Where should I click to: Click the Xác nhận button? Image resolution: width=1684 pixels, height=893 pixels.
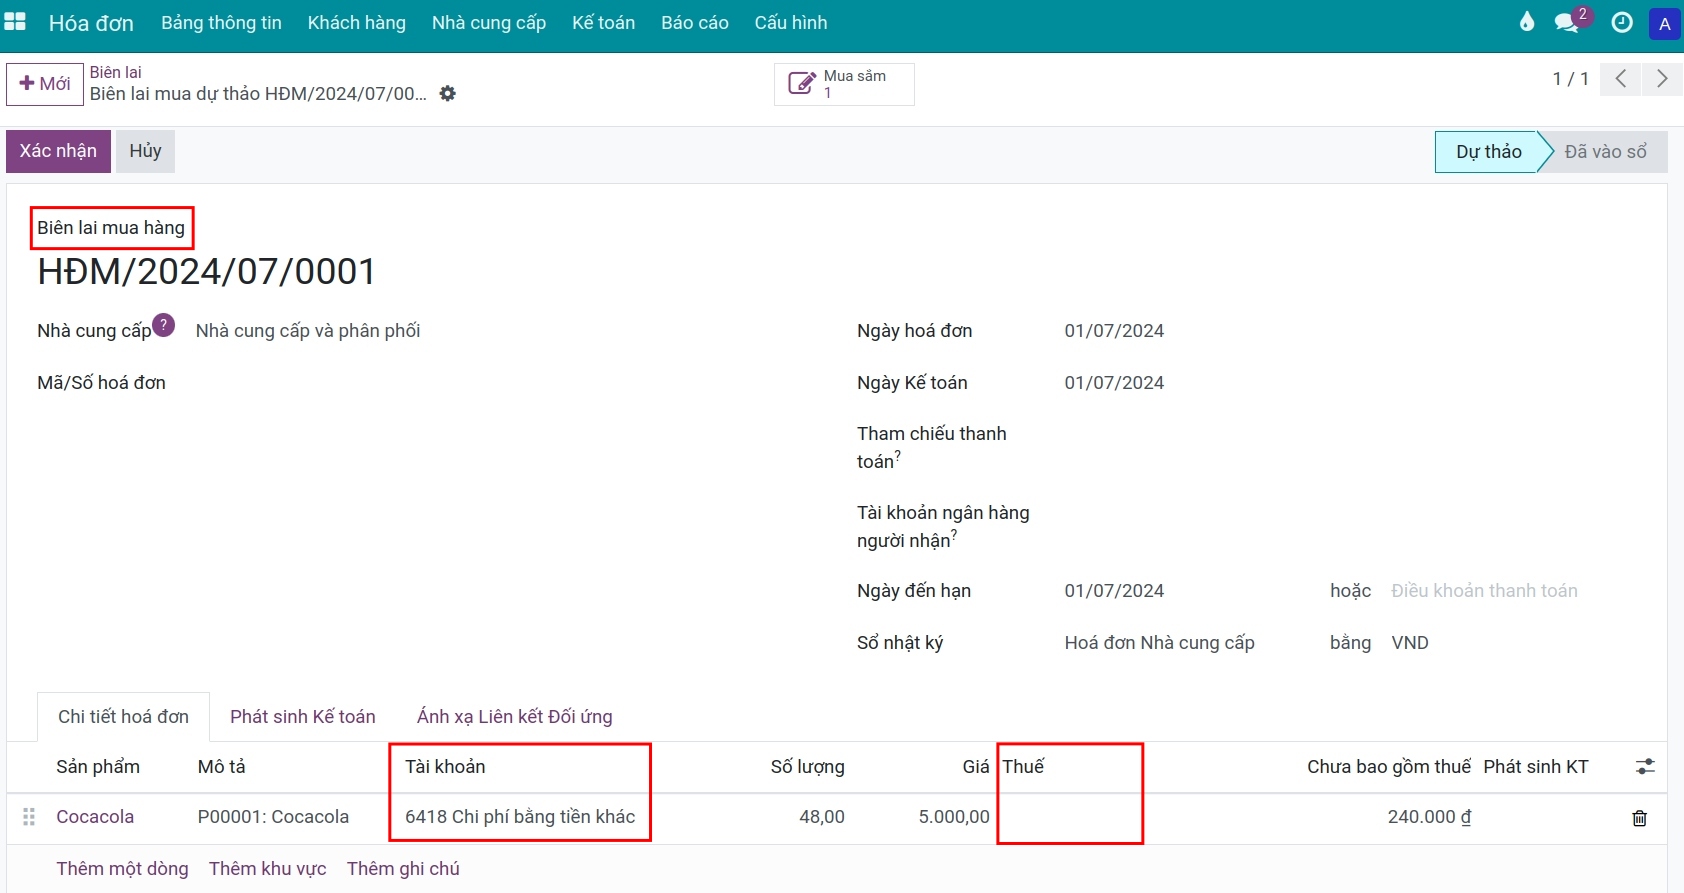pos(58,151)
